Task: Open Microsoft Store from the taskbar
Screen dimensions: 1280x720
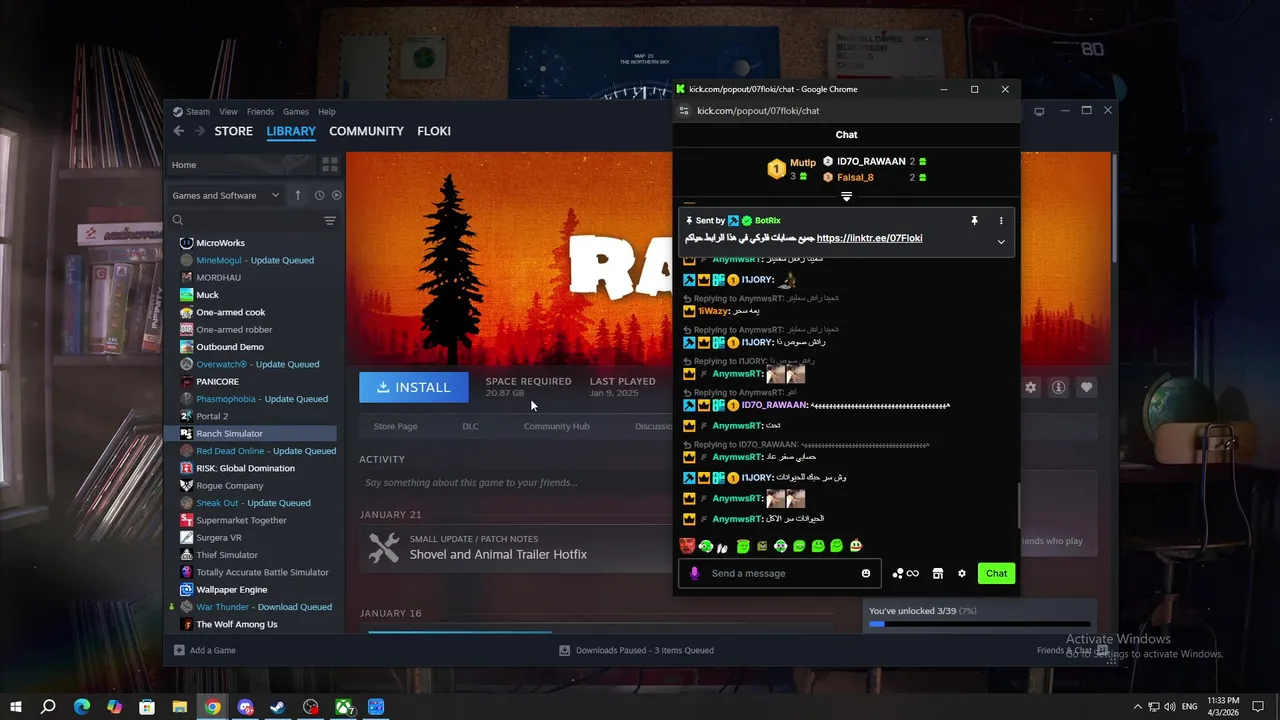Action: [147, 707]
